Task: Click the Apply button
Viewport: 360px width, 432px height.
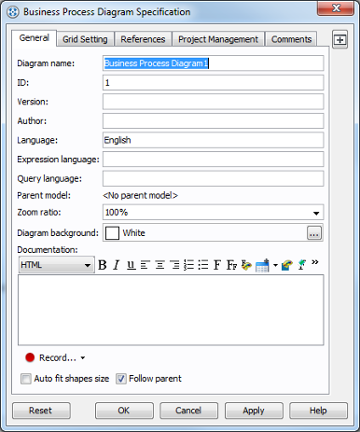Action: (x=254, y=410)
